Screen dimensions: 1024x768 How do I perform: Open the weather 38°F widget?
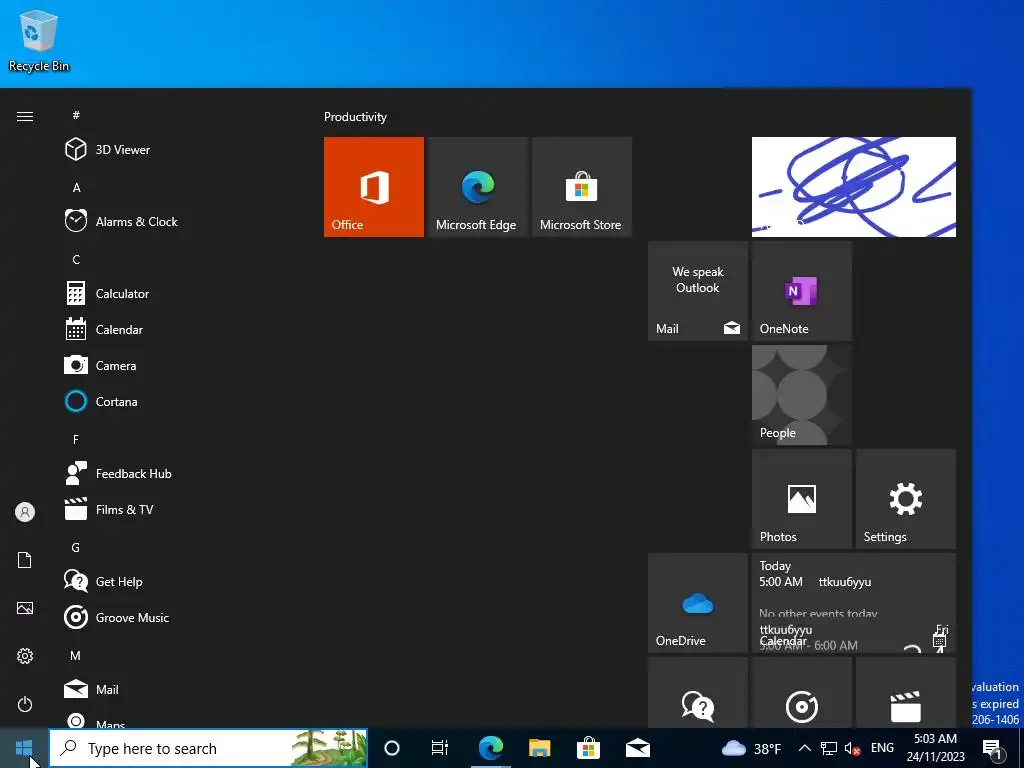click(751, 748)
